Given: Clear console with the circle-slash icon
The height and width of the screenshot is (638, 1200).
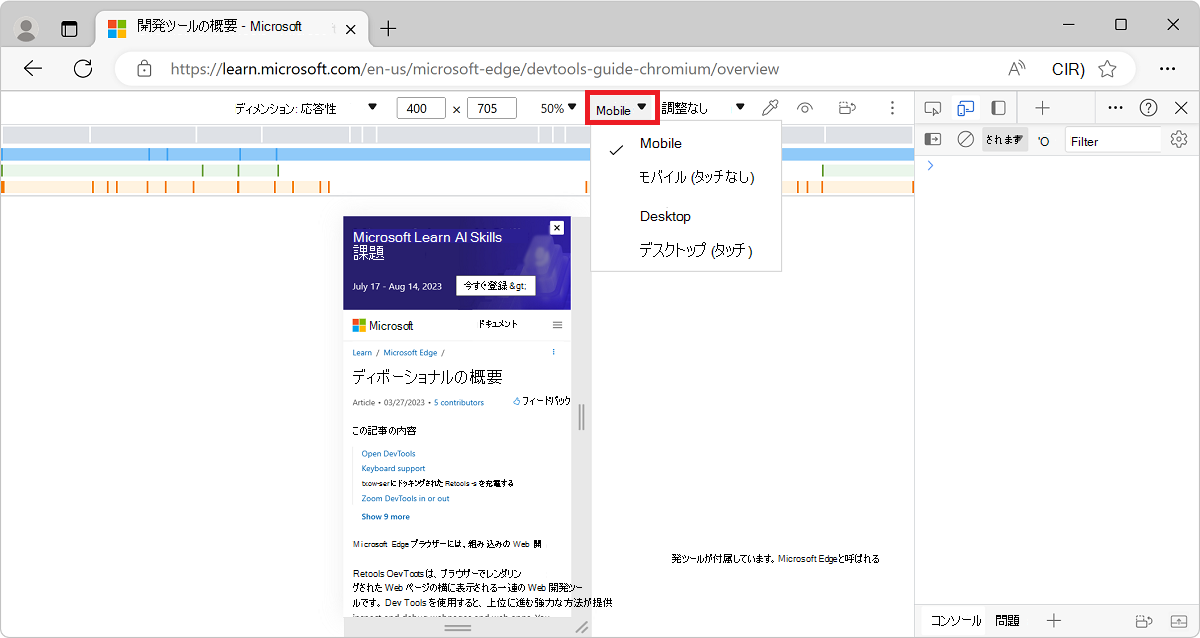Looking at the screenshot, I should 965,140.
